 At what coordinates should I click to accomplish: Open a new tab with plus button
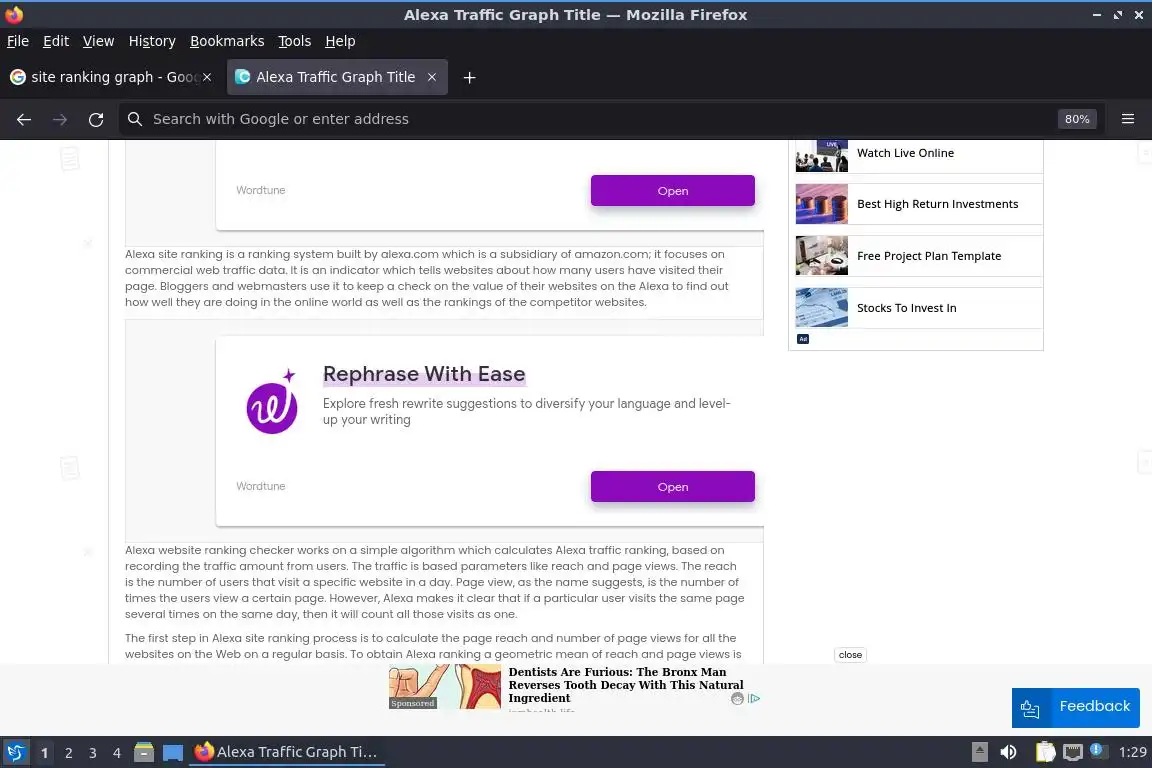pos(469,77)
